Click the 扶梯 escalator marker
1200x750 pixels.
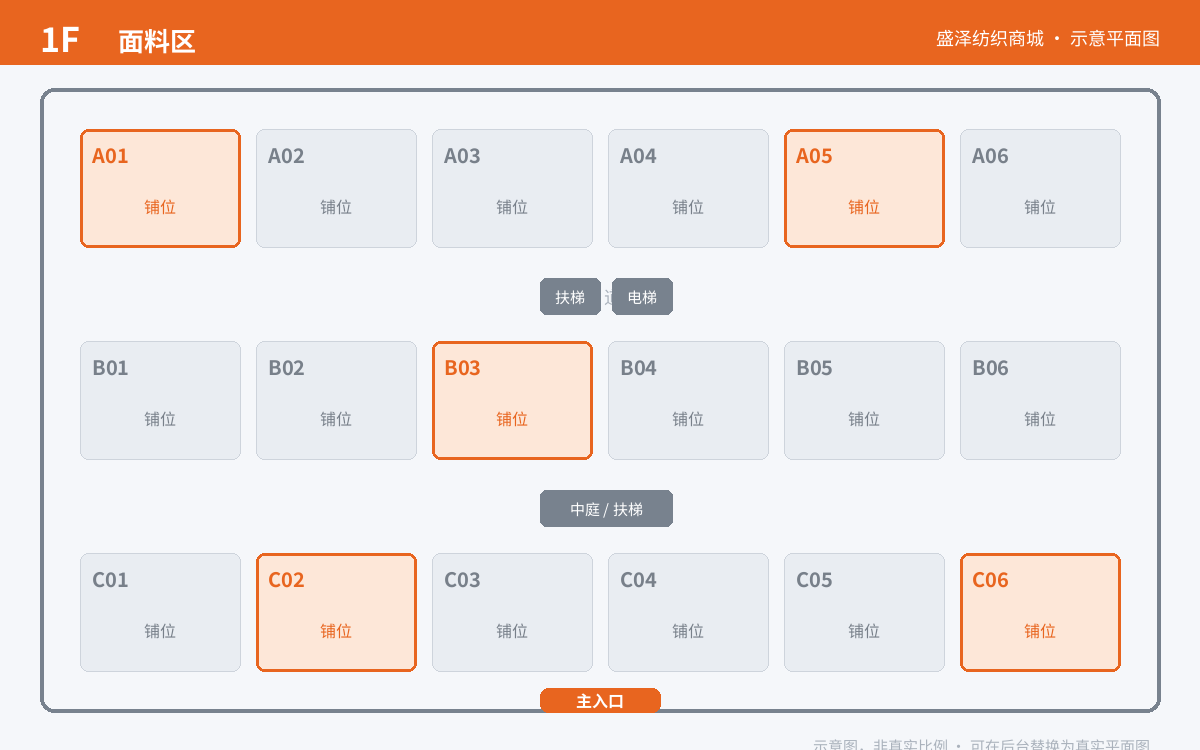[570, 297]
